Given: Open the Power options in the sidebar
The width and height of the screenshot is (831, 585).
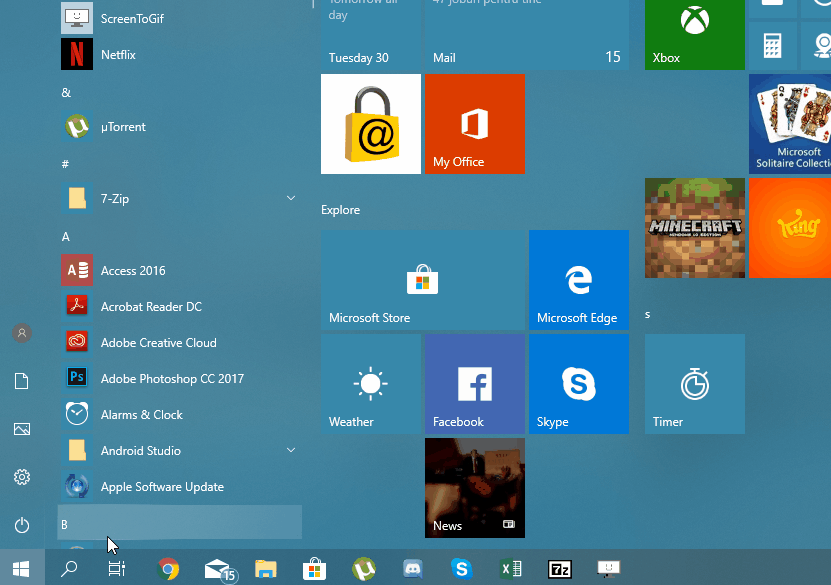Looking at the screenshot, I should [21, 529].
